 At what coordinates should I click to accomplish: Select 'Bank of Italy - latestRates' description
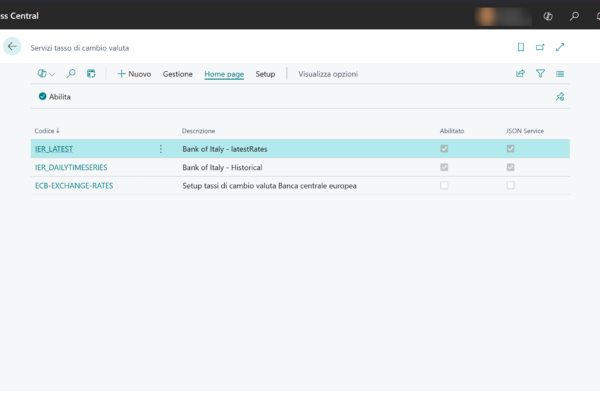point(225,149)
